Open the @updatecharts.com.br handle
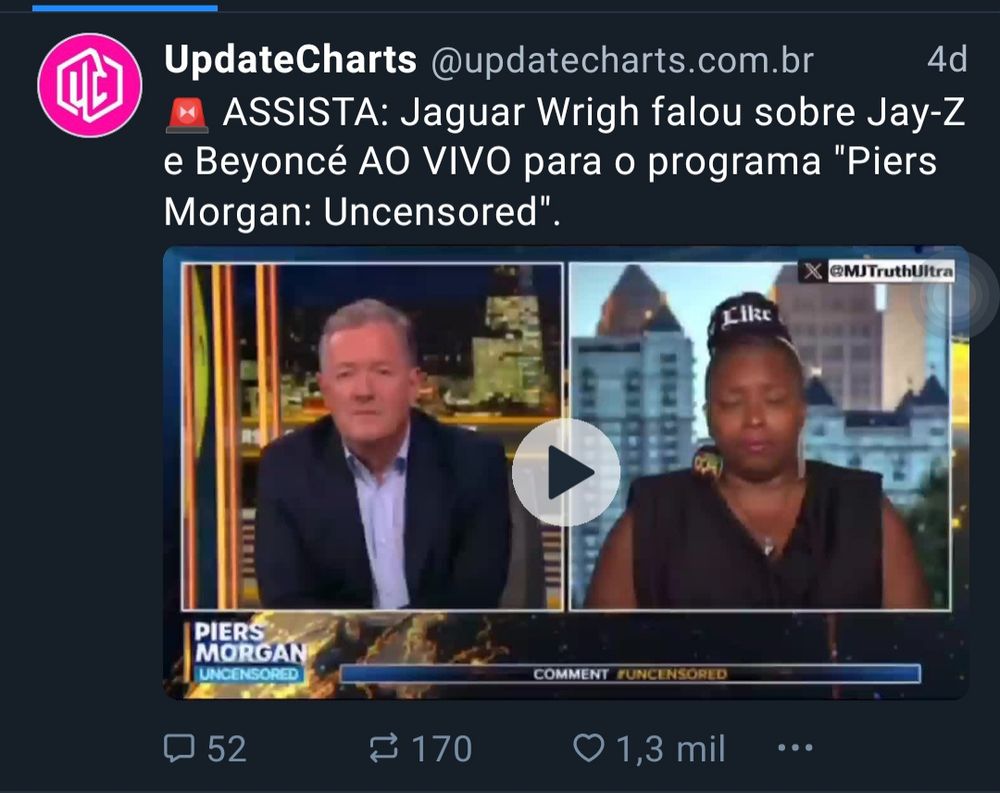1000x793 pixels. point(622,61)
